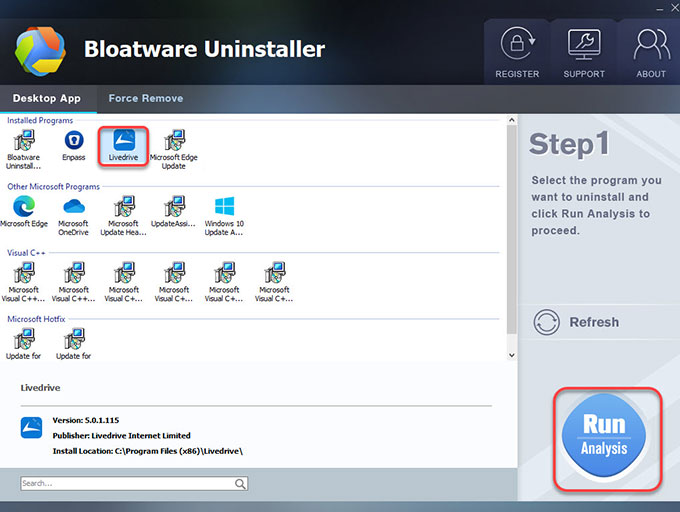Close the Bloatware Uninstaller window

click(675, 8)
